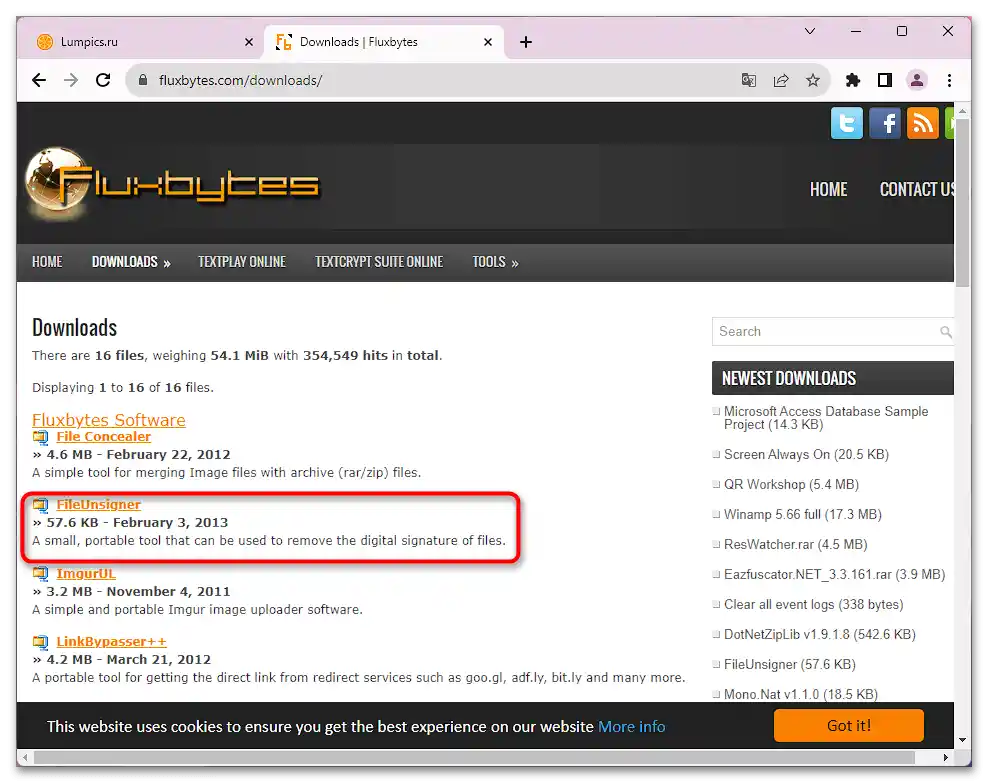Open Fluxbytes Twitter page icon
Viewport: 988px width, 783px height.
pyautogui.click(x=847, y=123)
